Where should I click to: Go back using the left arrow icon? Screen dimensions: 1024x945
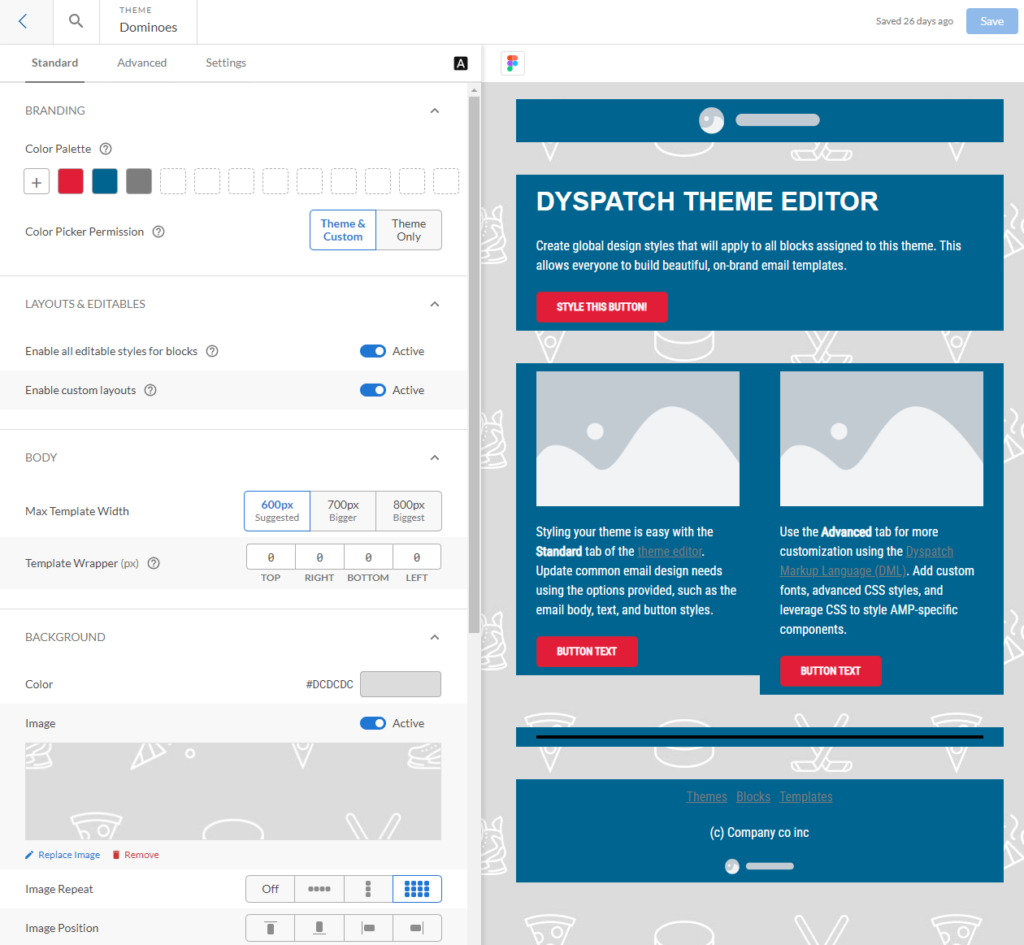coord(23,22)
